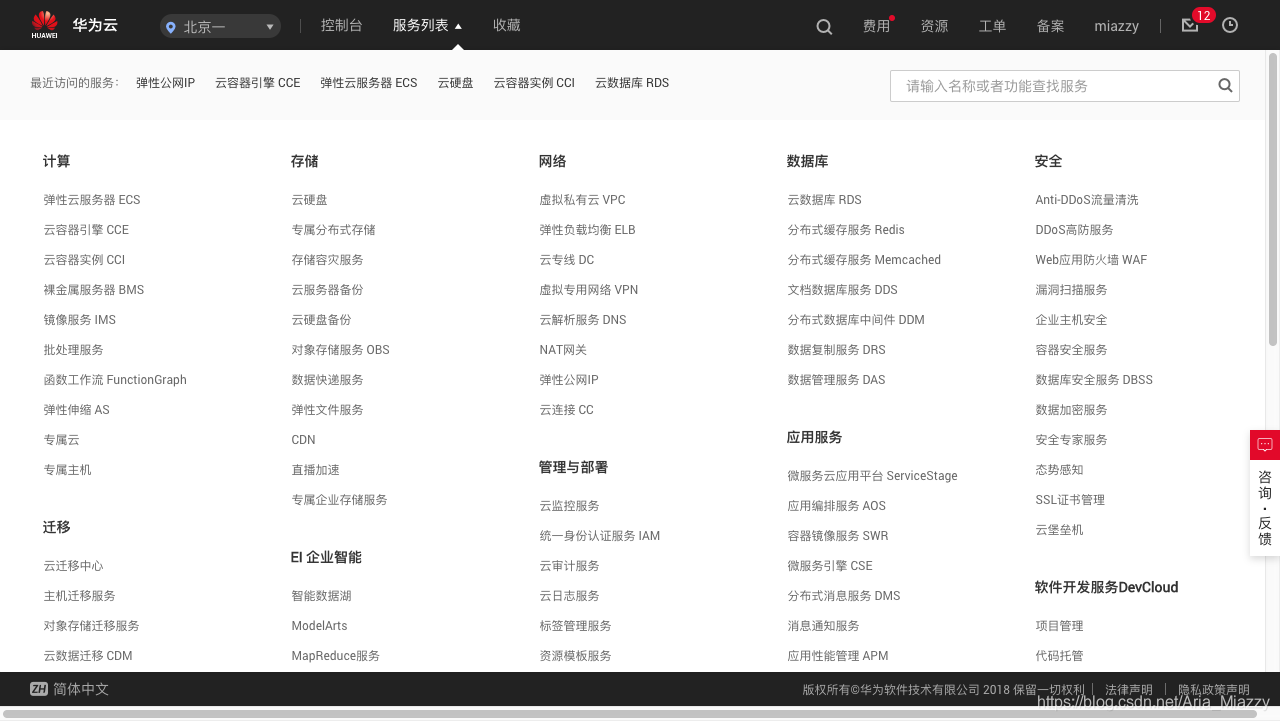The width and height of the screenshot is (1280, 721).
Task: Open the 费用 menu
Action: coord(876,26)
